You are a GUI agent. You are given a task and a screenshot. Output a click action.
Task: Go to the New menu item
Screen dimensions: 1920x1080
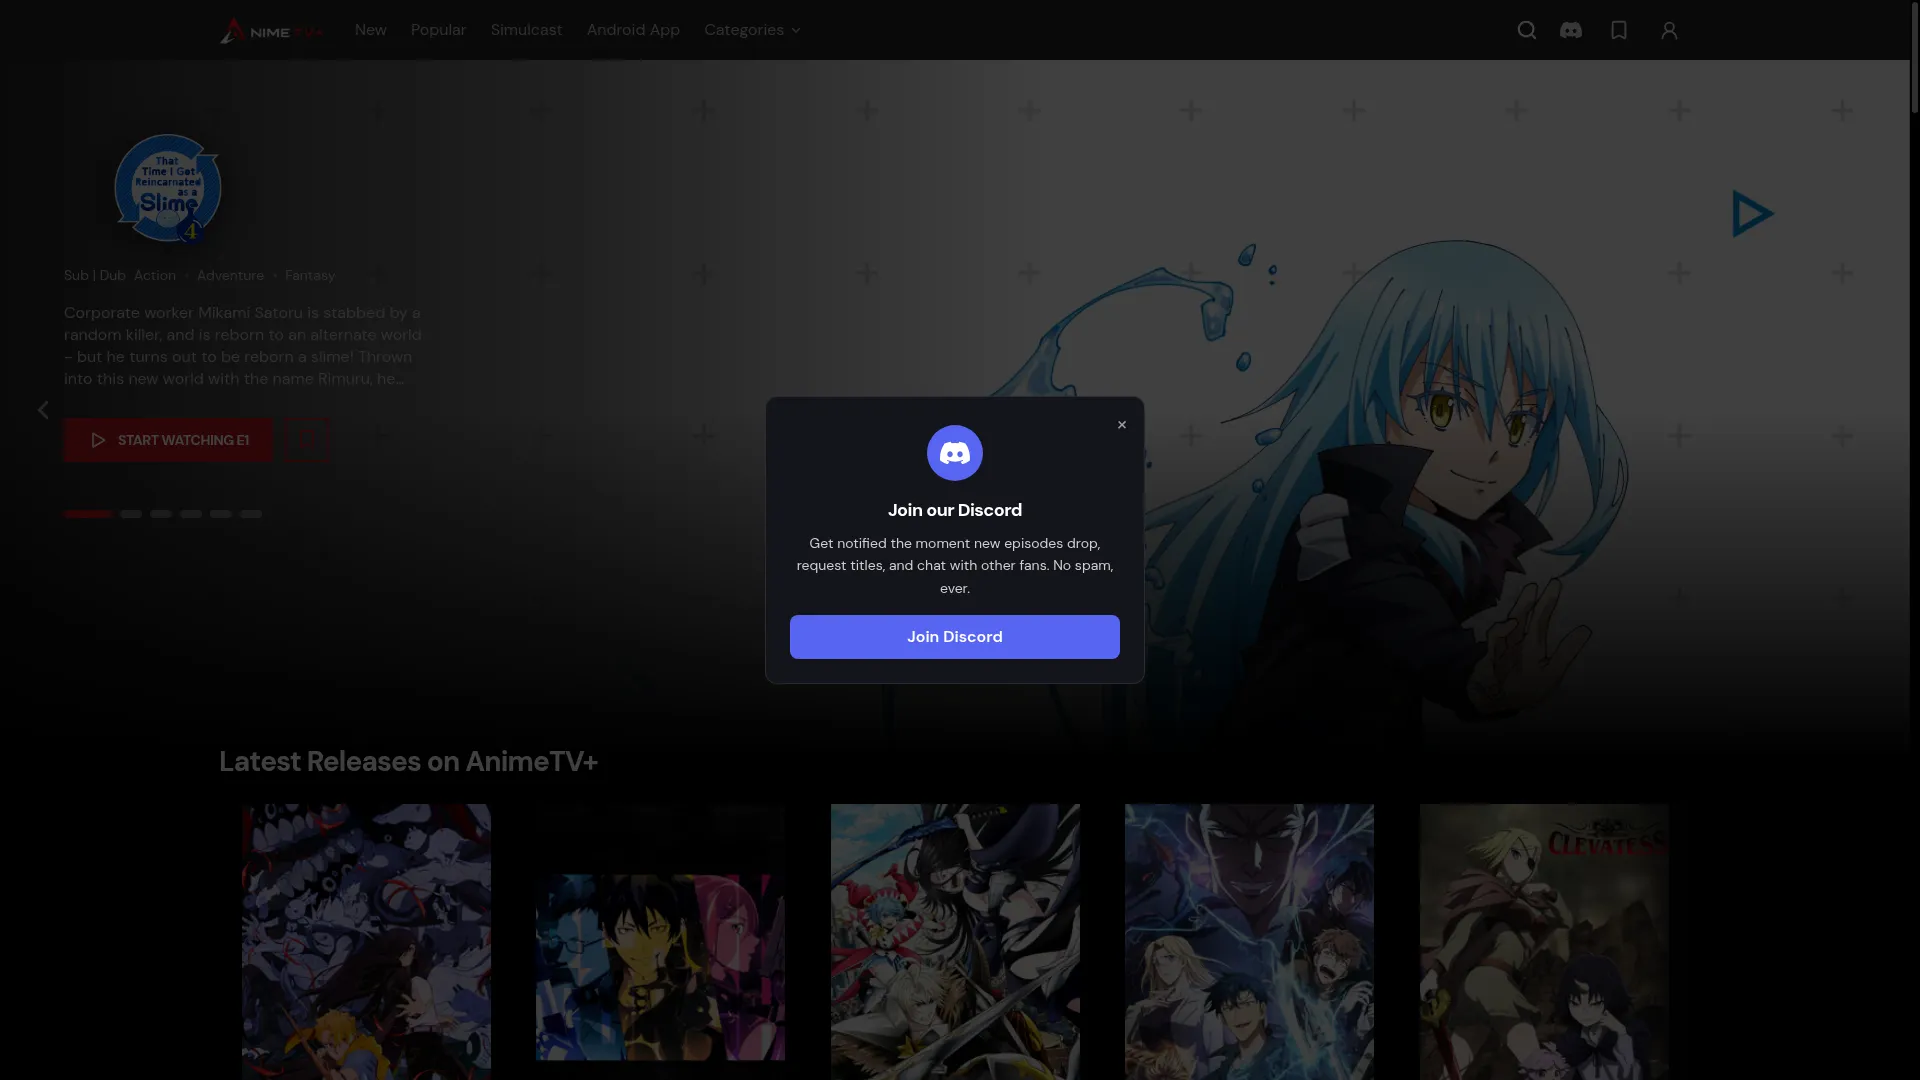pyautogui.click(x=370, y=30)
